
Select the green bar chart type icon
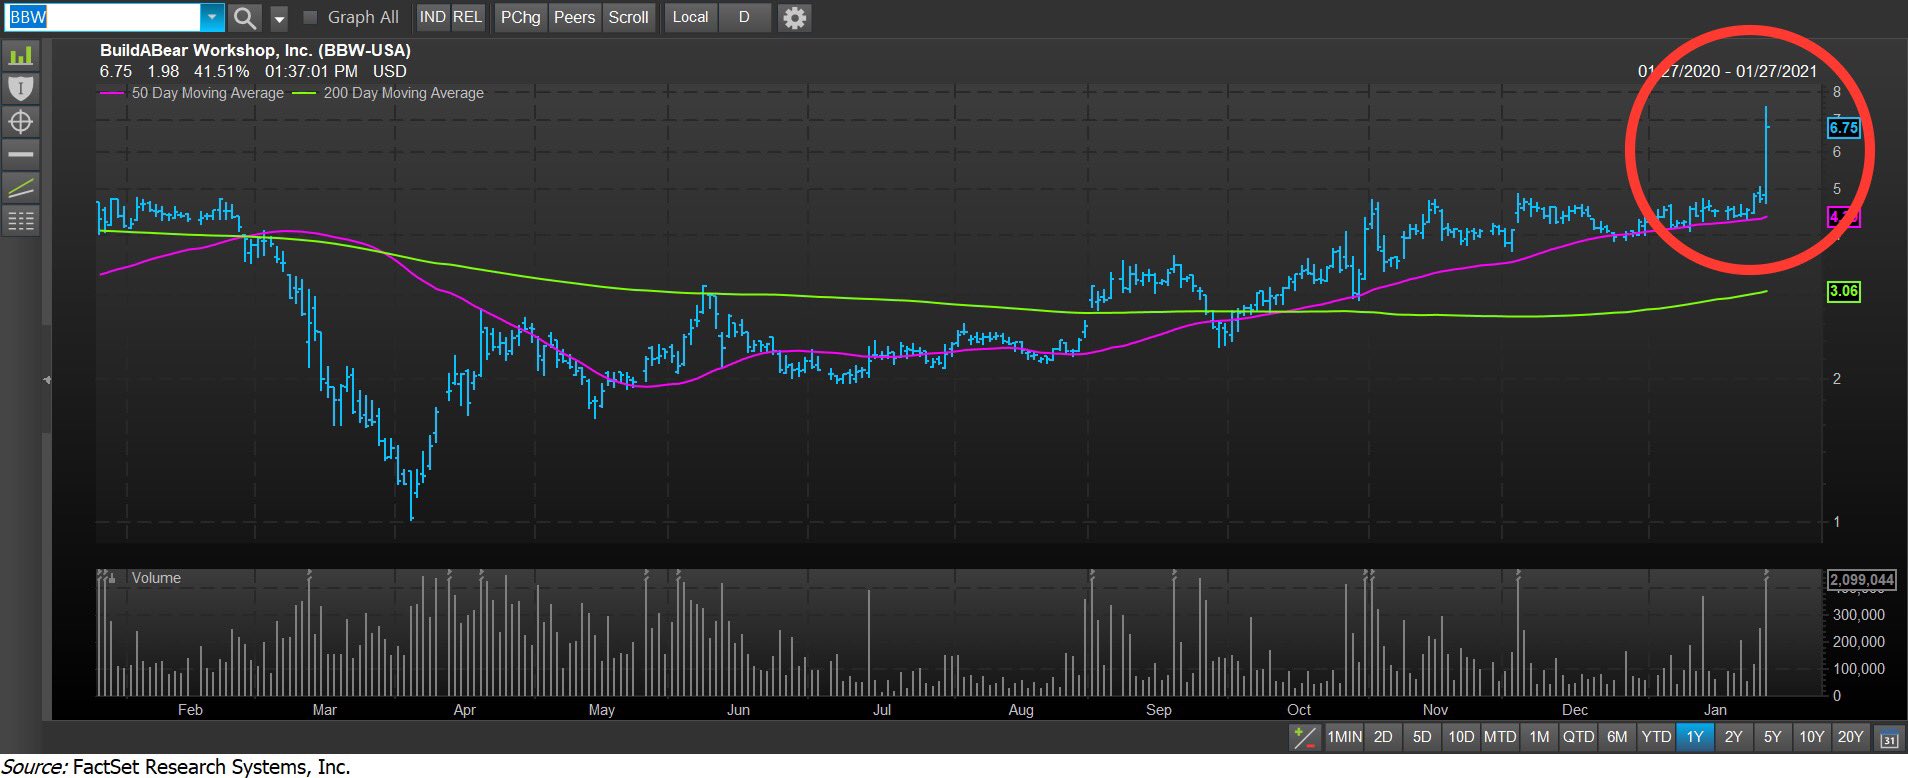(21, 55)
